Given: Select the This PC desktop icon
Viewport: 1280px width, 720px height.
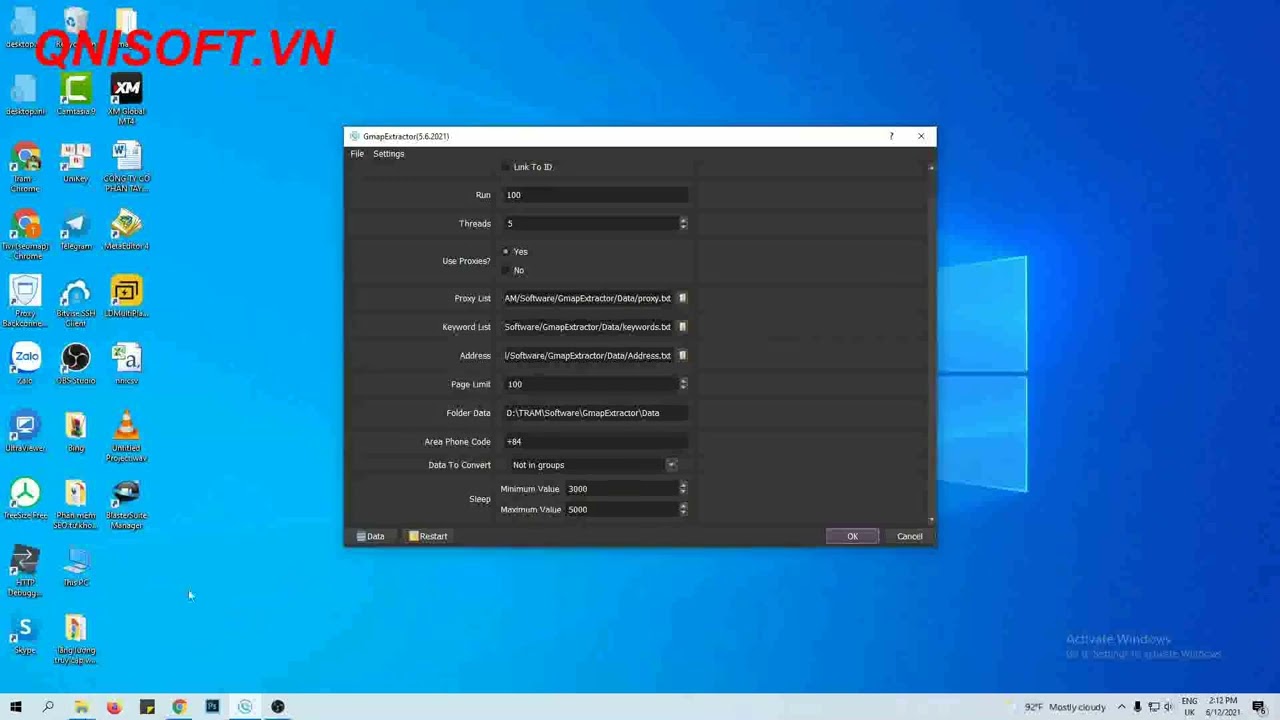Looking at the screenshot, I should coord(76,567).
